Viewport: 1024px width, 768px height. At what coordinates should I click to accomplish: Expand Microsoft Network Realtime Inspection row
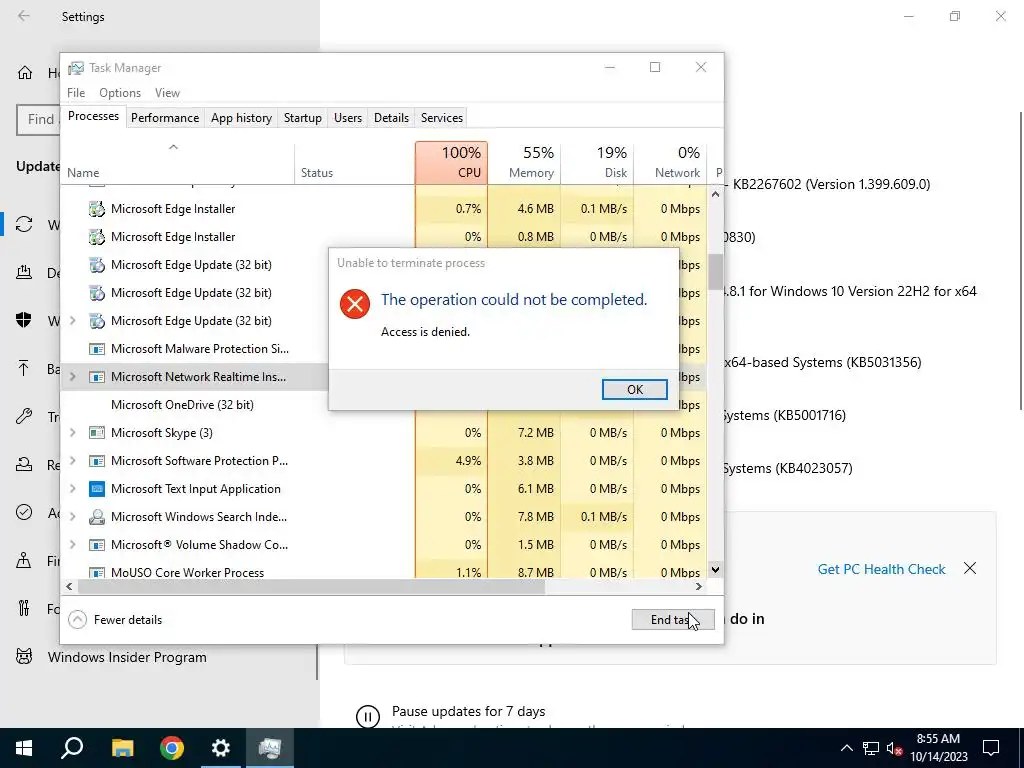point(72,377)
